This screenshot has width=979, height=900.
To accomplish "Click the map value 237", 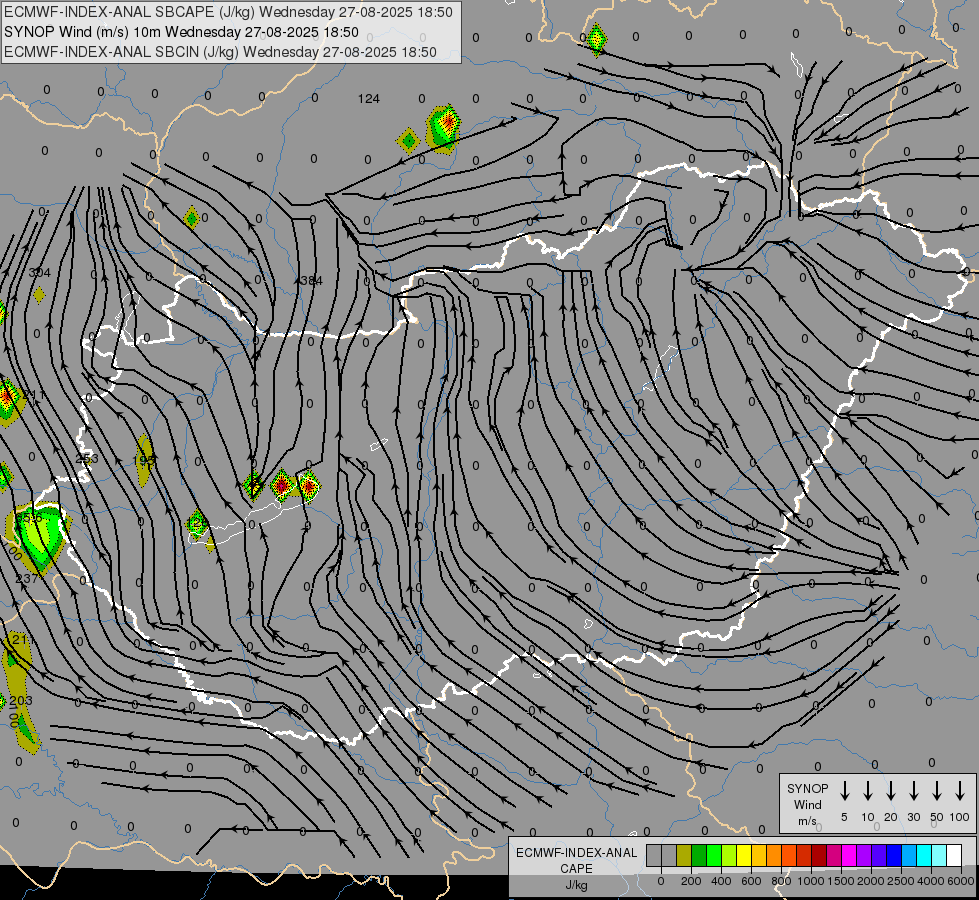I will coord(26,578).
